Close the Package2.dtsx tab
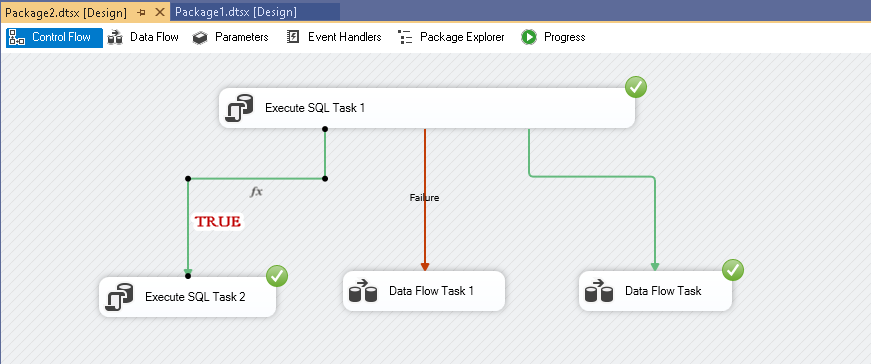 160,12
